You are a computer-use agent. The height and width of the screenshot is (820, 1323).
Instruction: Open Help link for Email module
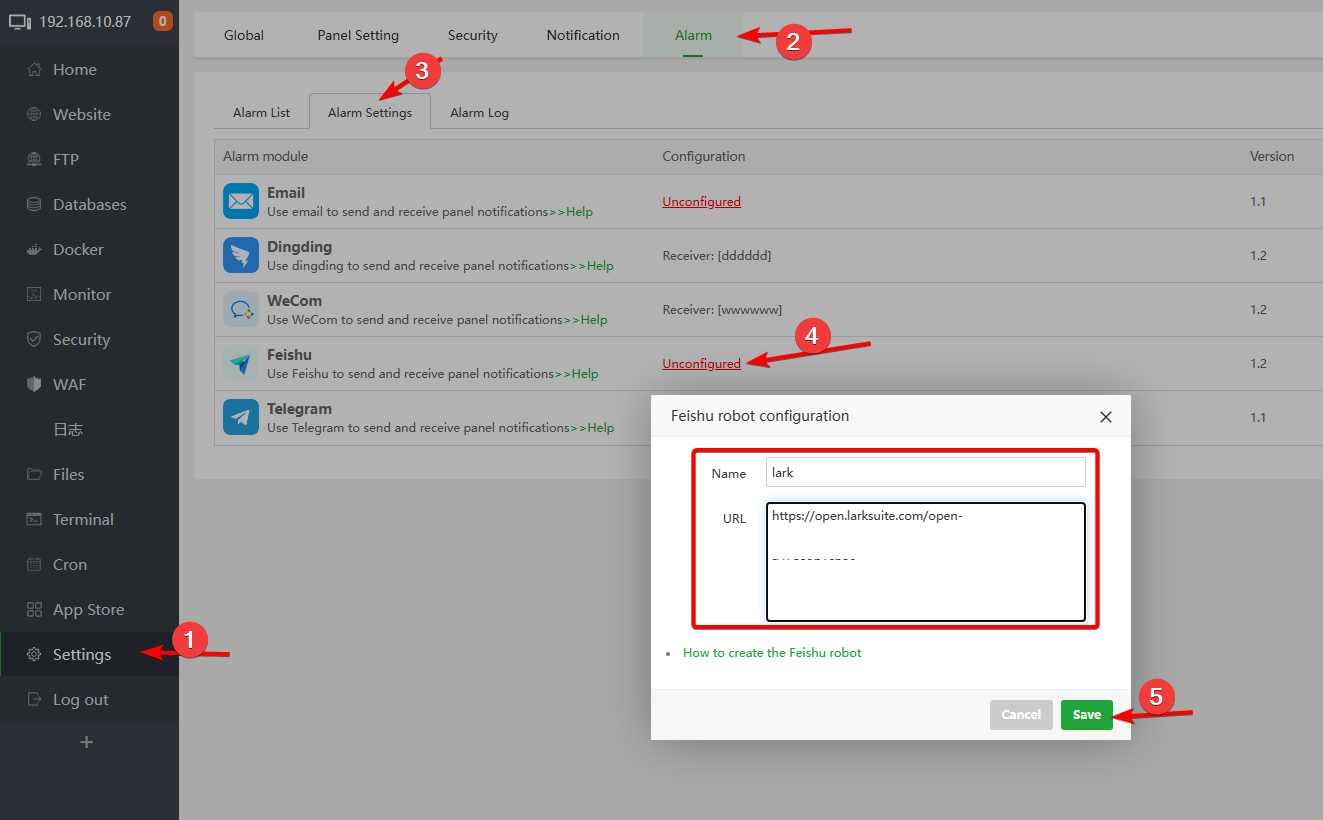coord(579,212)
